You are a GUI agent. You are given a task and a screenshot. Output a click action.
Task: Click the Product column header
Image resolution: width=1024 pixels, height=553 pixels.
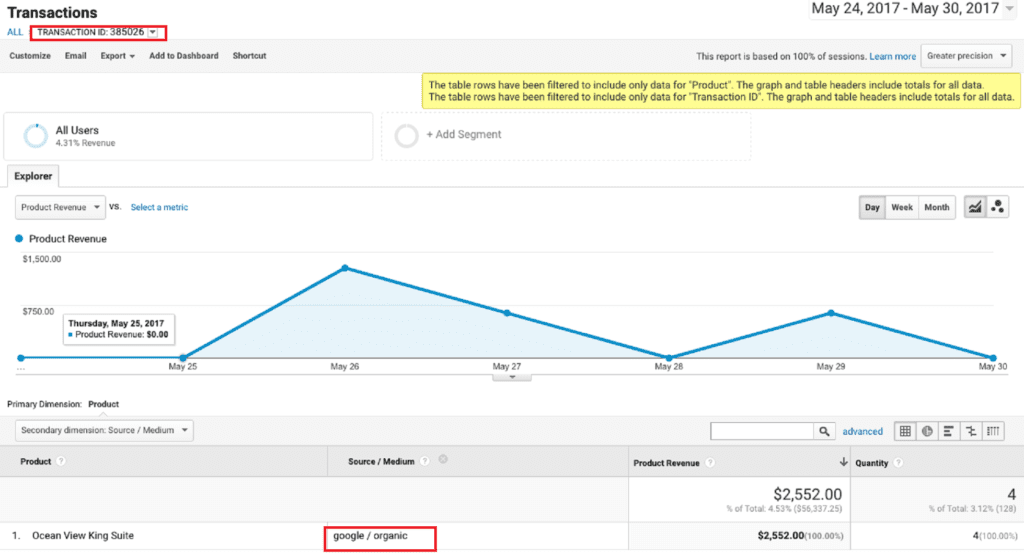pos(35,462)
